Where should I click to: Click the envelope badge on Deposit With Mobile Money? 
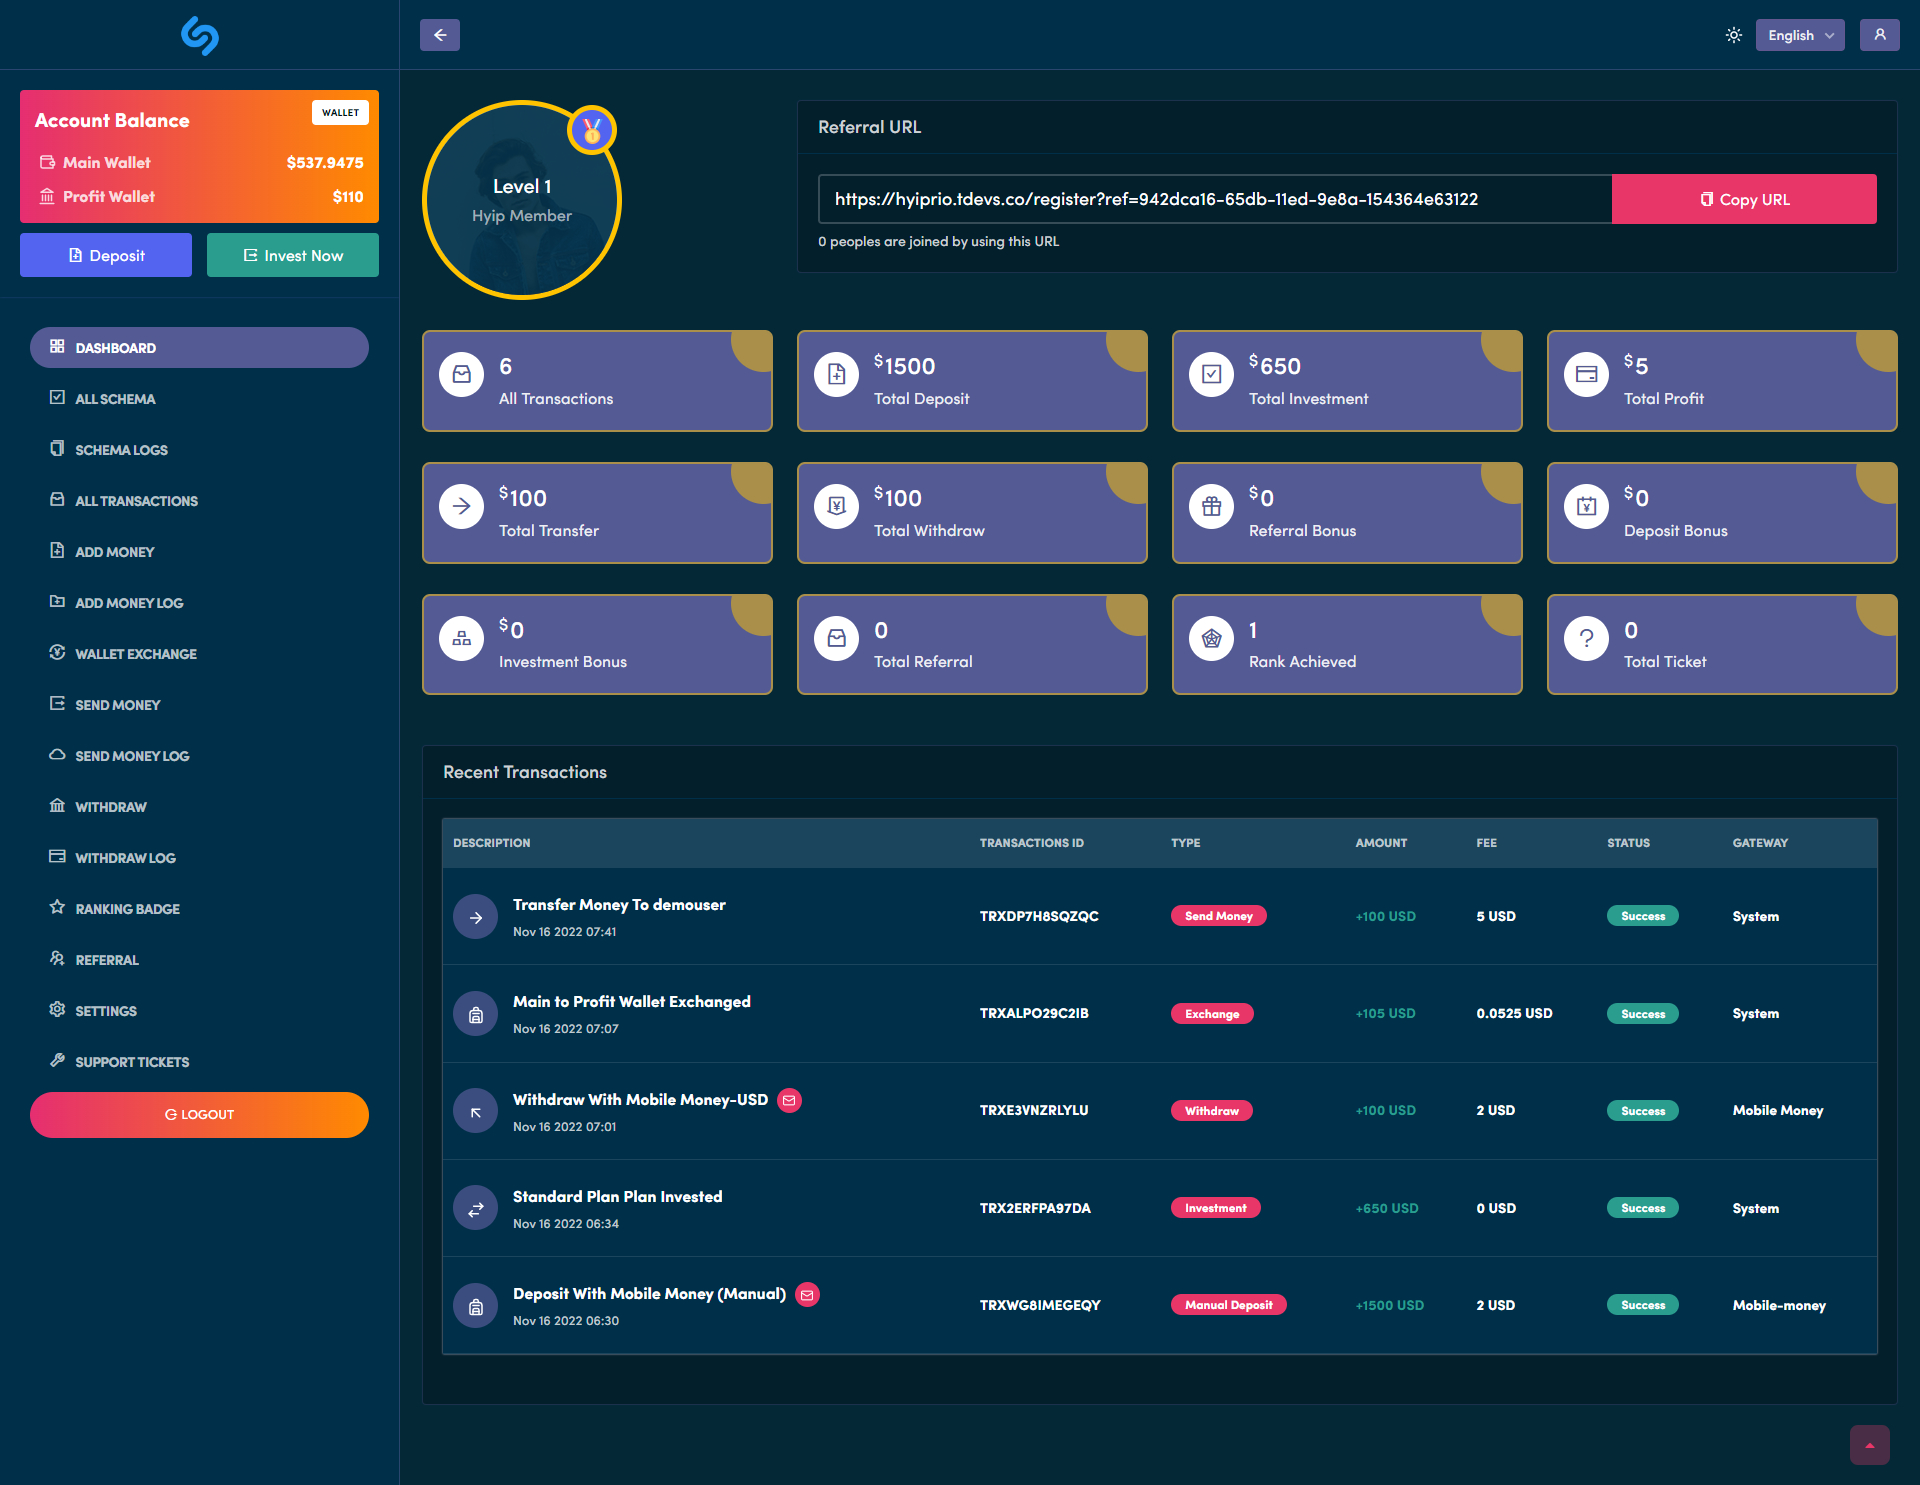pos(807,1294)
